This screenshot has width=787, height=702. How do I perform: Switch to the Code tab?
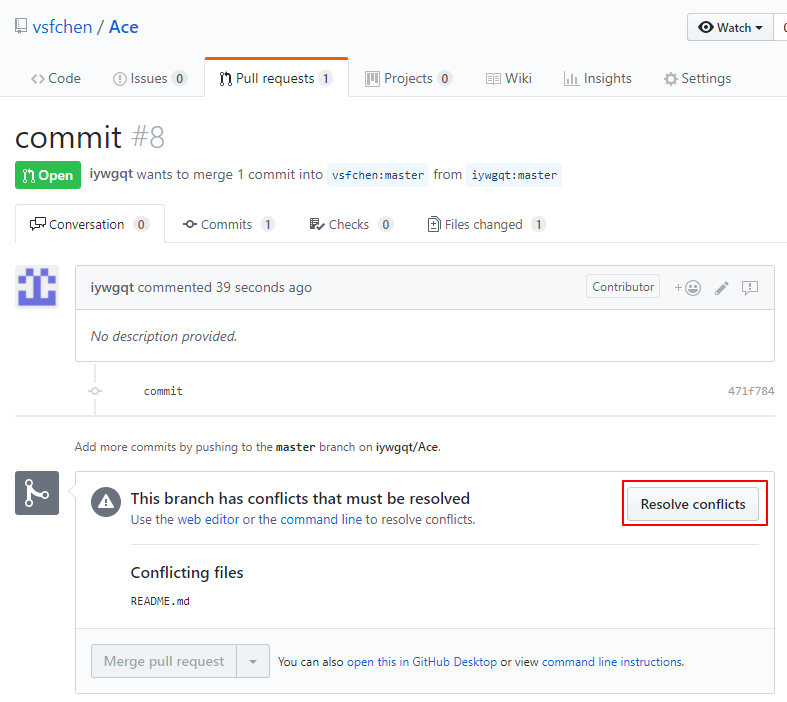tap(56, 78)
